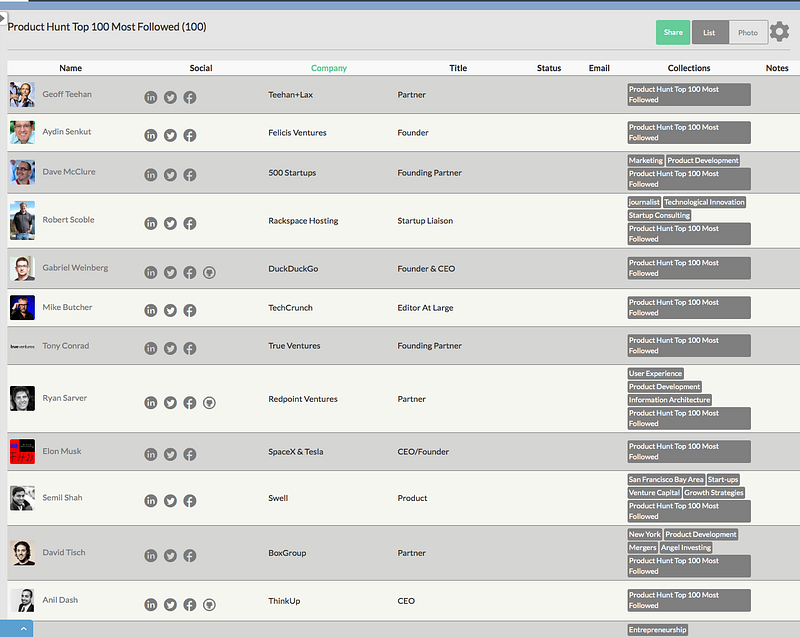This screenshot has width=800, height=637.
Task: Click the green Share button
Action: [x=673, y=33]
